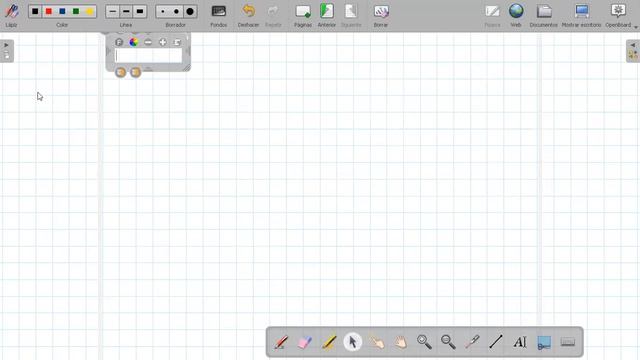The image size is (640, 360).
Task: Choose the medium line width
Action: point(126,11)
